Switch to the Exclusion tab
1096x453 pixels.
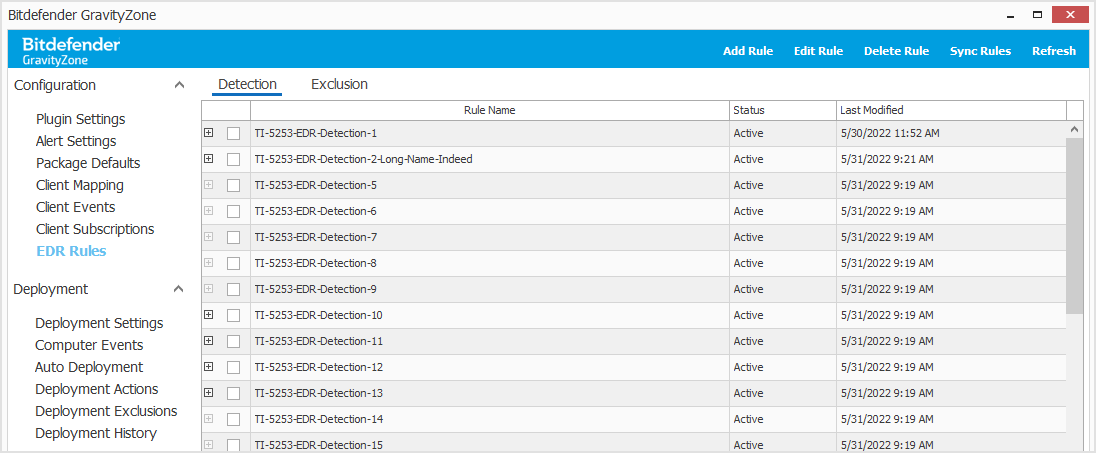click(x=339, y=84)
